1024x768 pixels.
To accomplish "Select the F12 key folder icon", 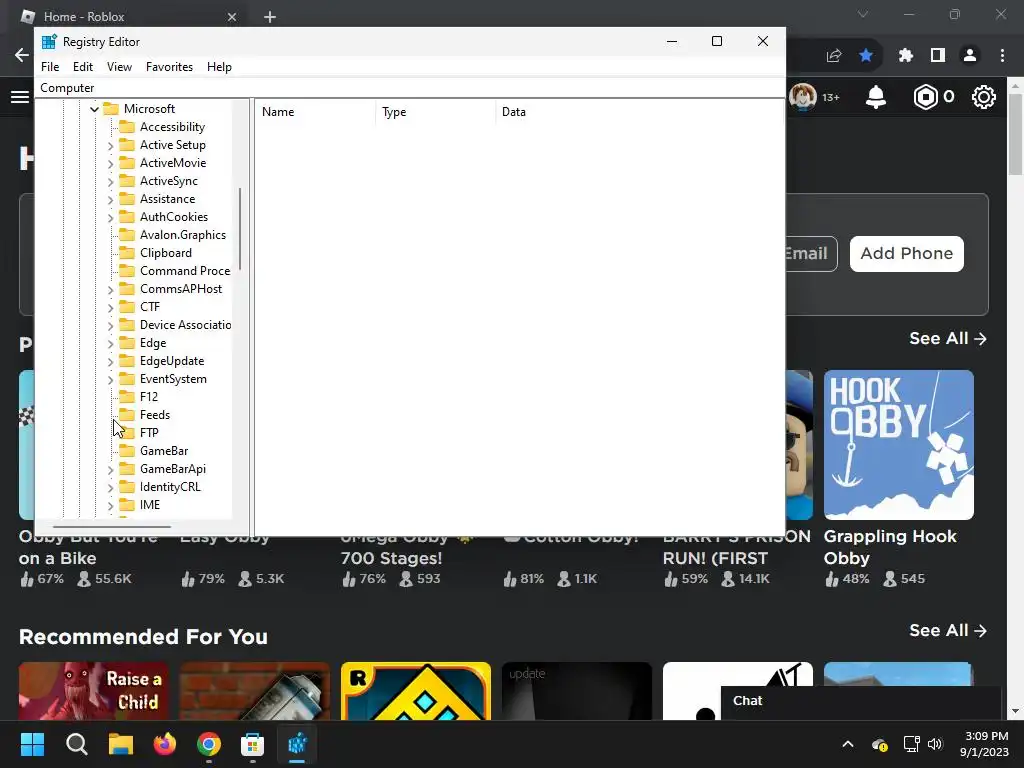I will 127,396.
